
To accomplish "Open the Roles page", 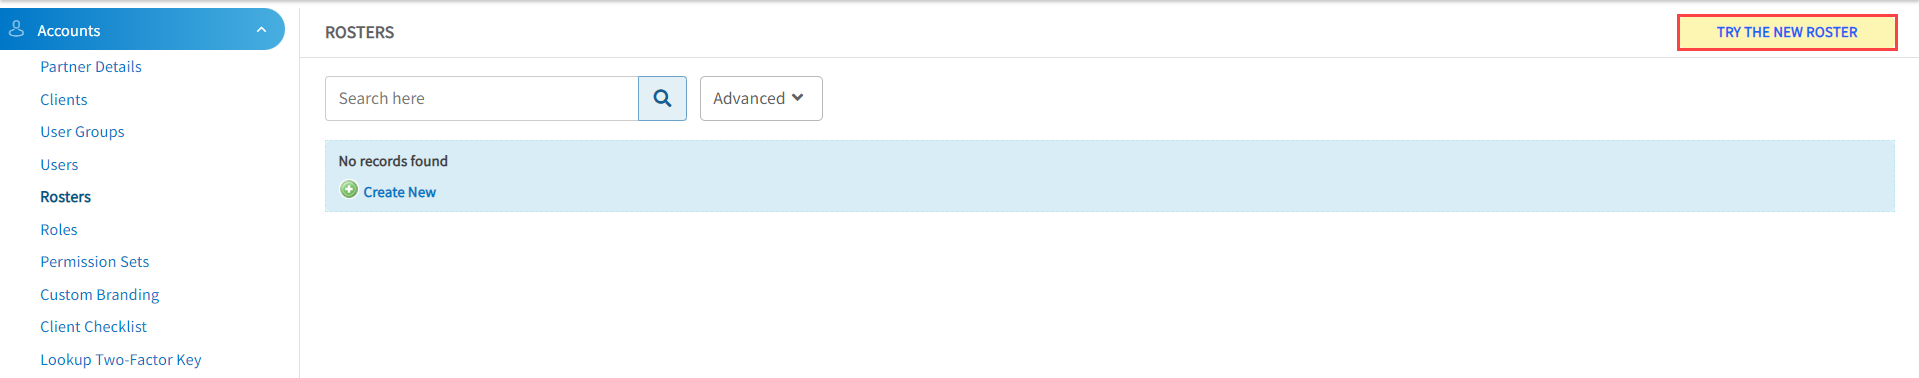I will 59,230.
